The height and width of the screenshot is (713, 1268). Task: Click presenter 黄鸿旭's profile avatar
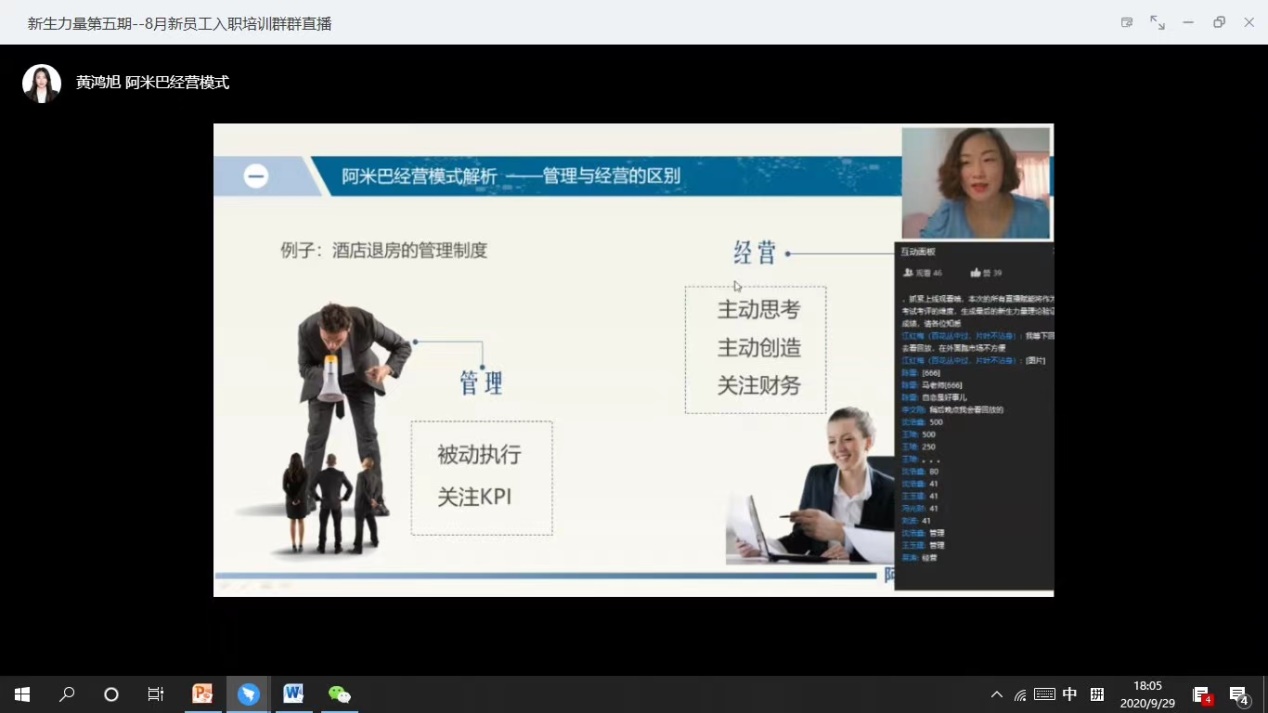(42, 83)
